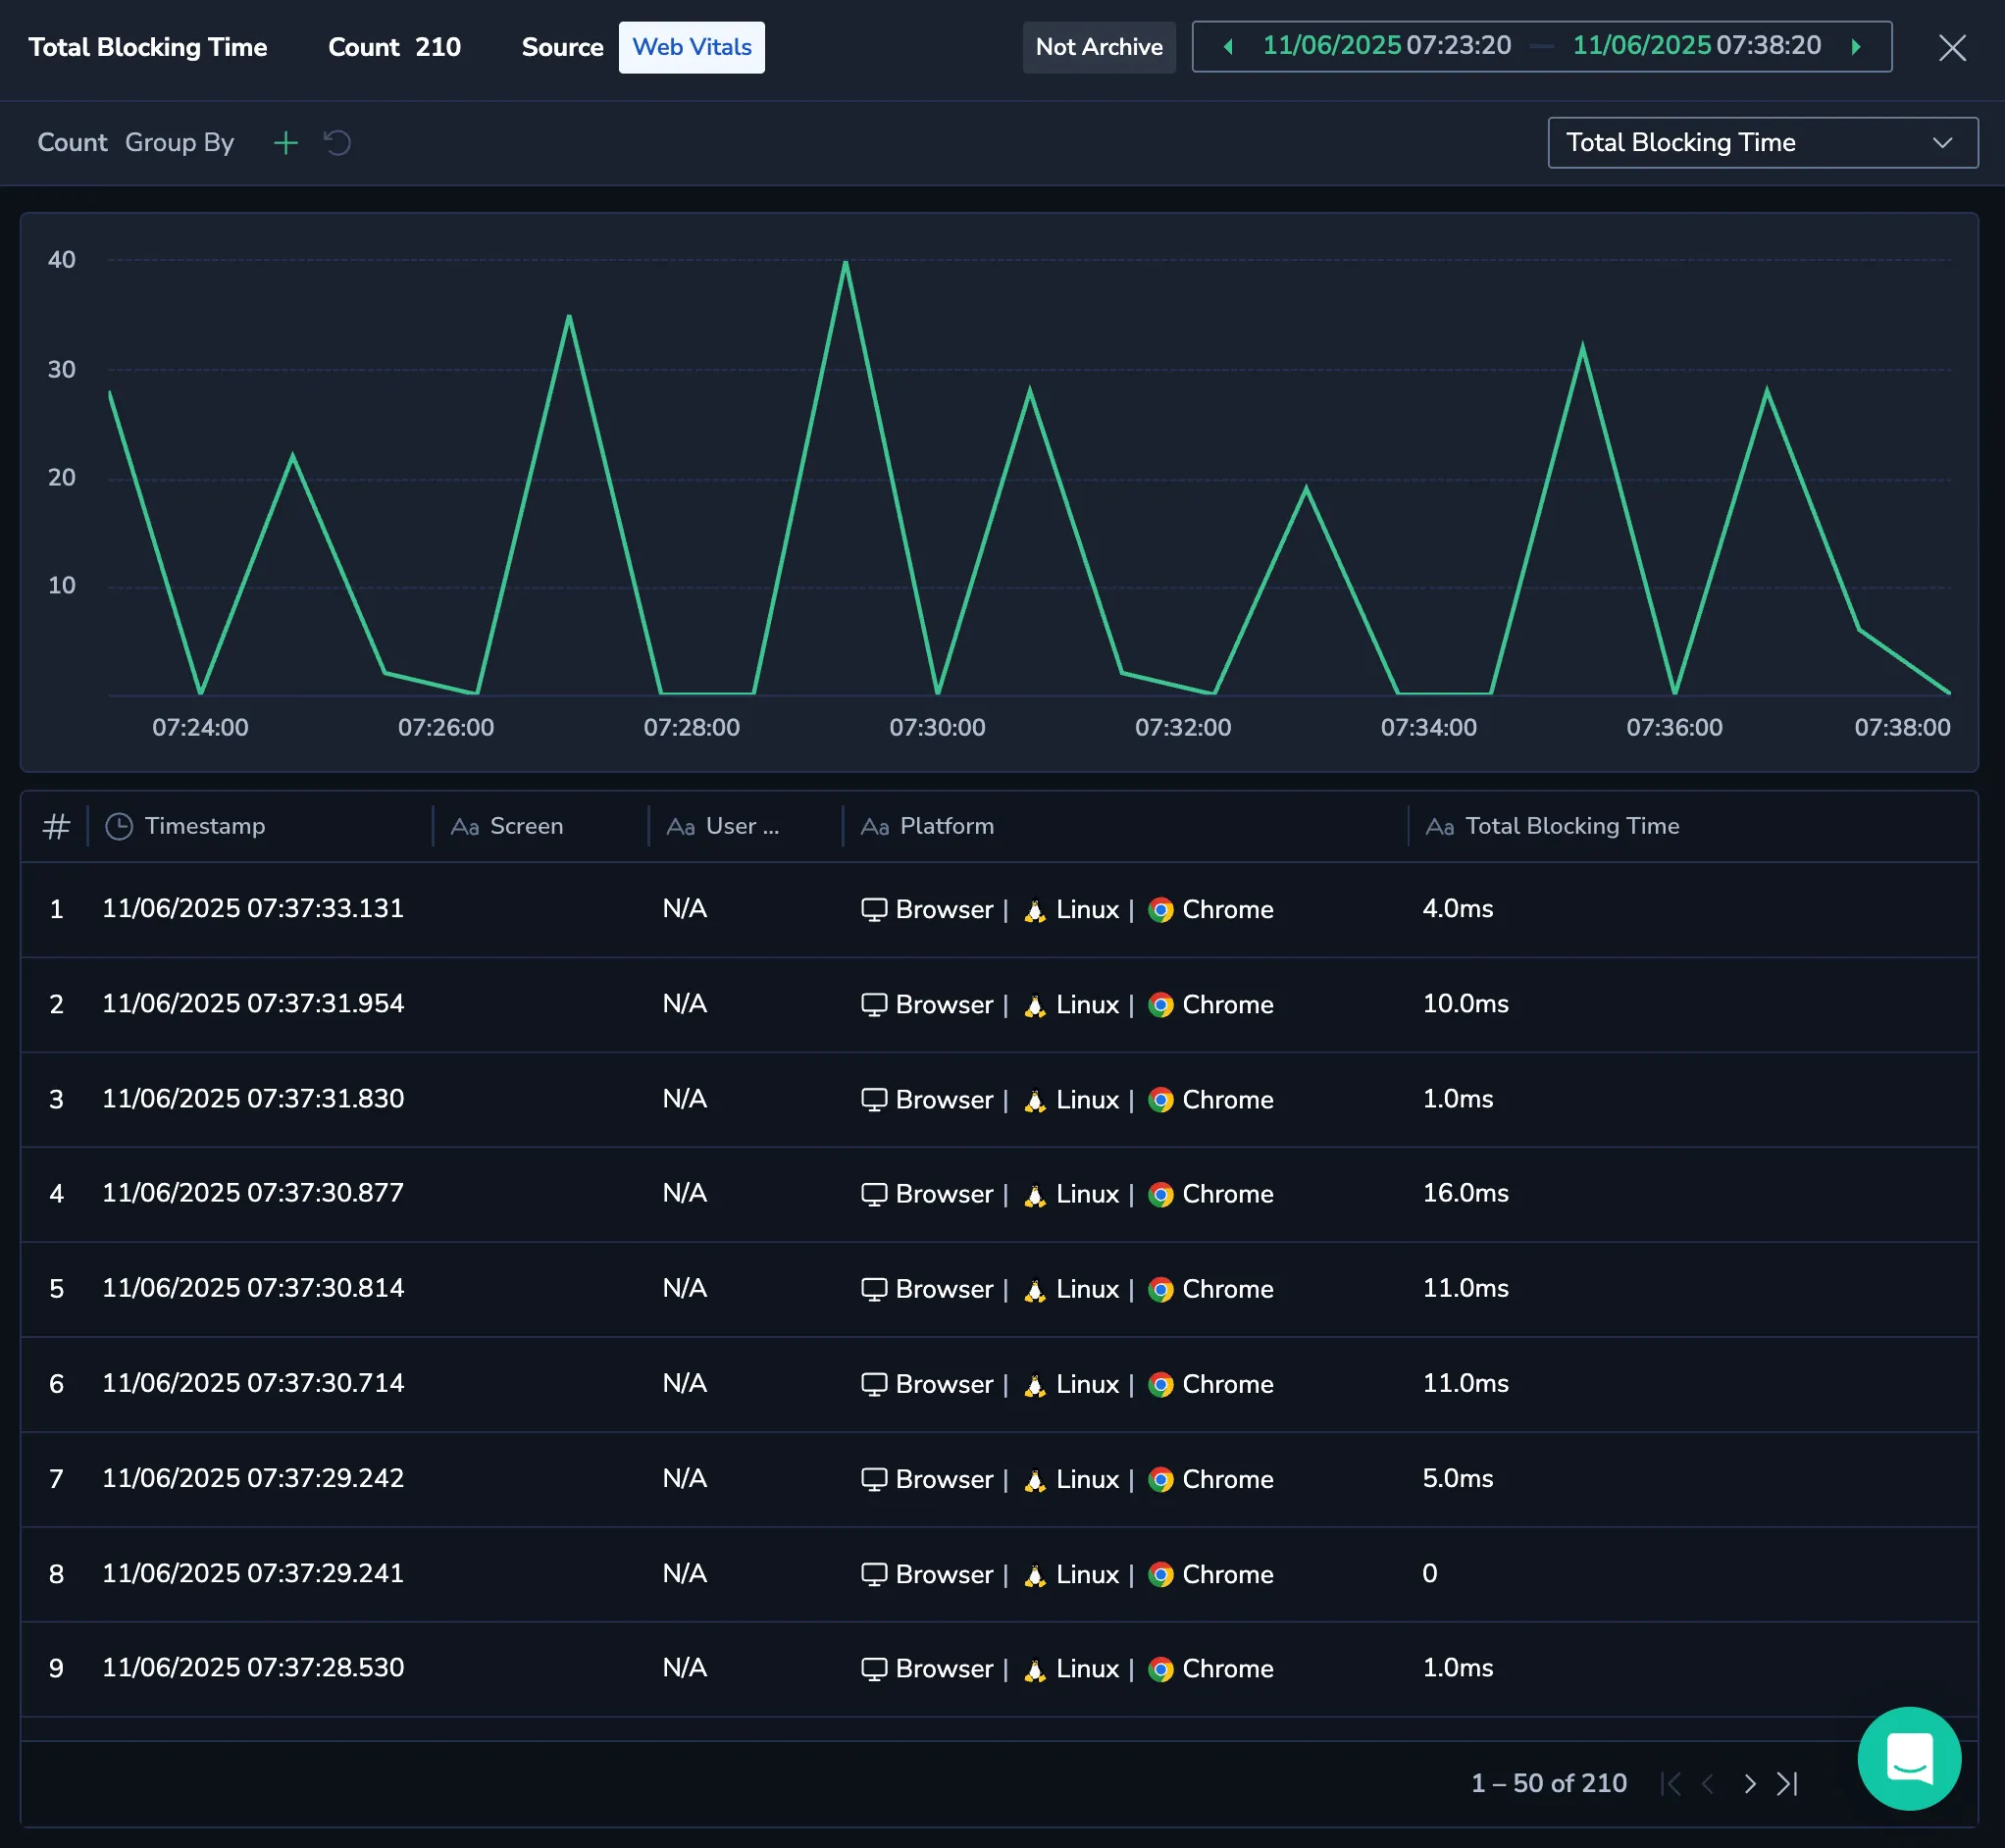Sort by Total Blocking Time column header

tap(1572, 827)
